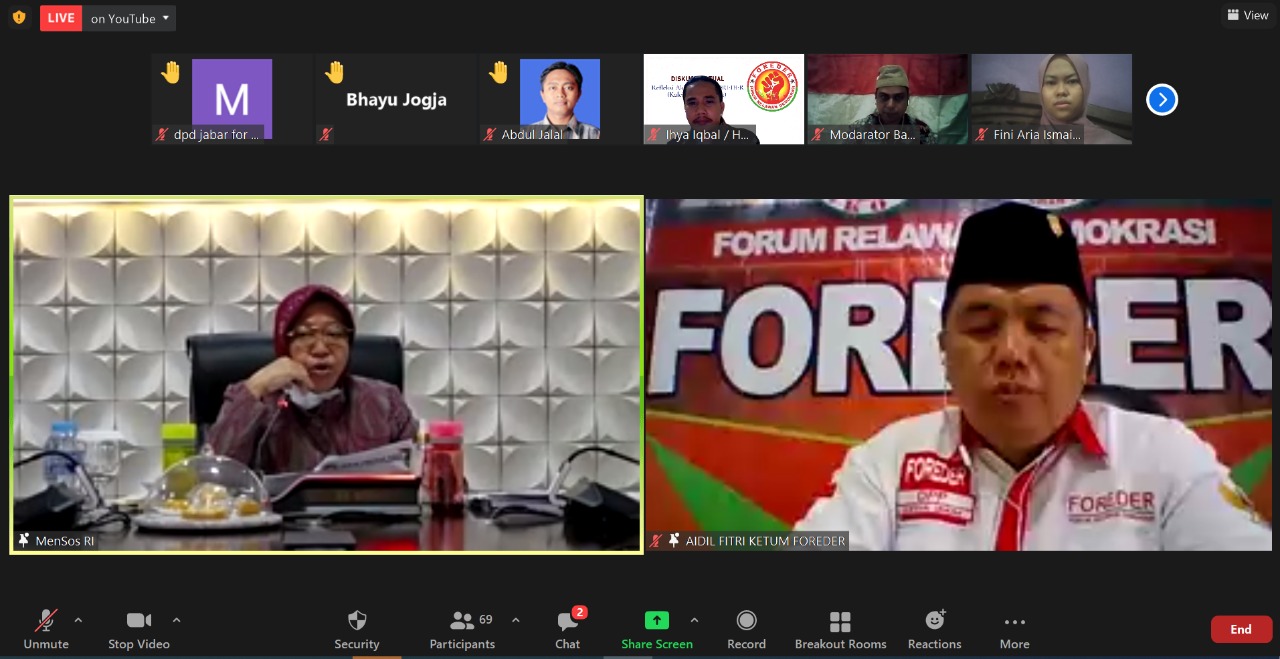The height and width of the screenshot is (659, 1280).
Task: Expand share screen options arrow
Action: click(x=694, y=620)
